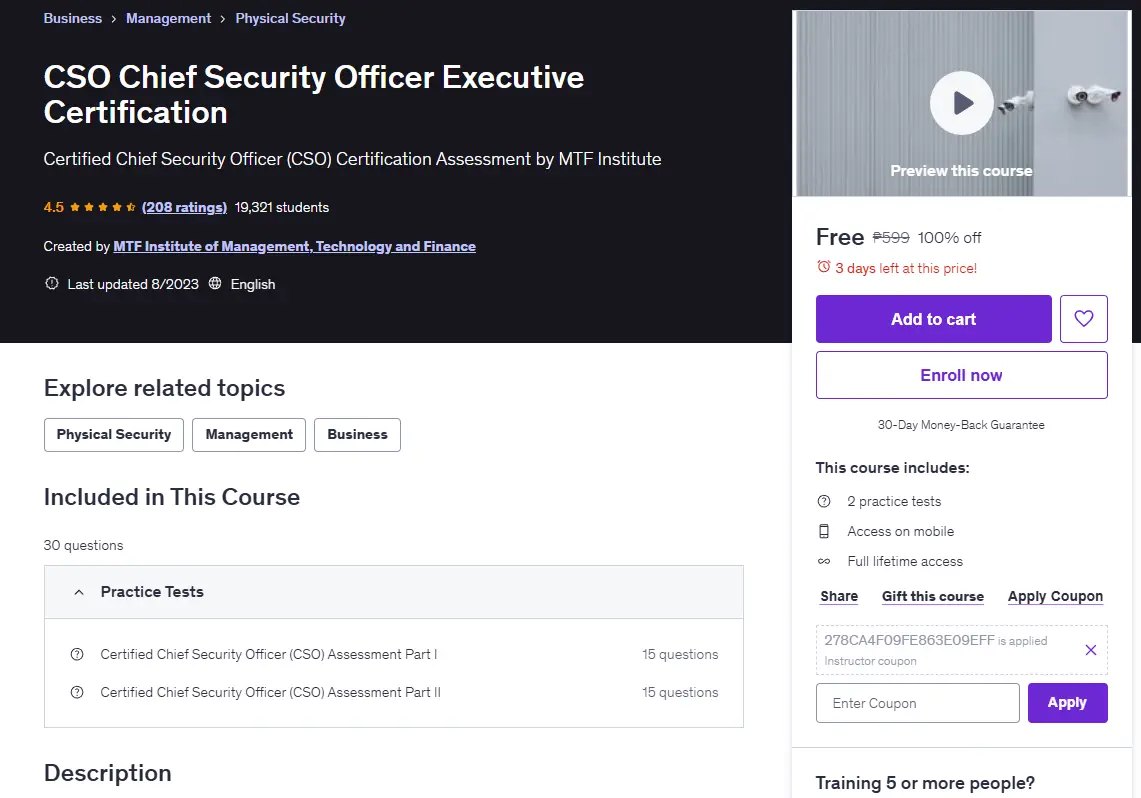Select the Business topic tag
1141x798 pixels.
pos(357,434)
